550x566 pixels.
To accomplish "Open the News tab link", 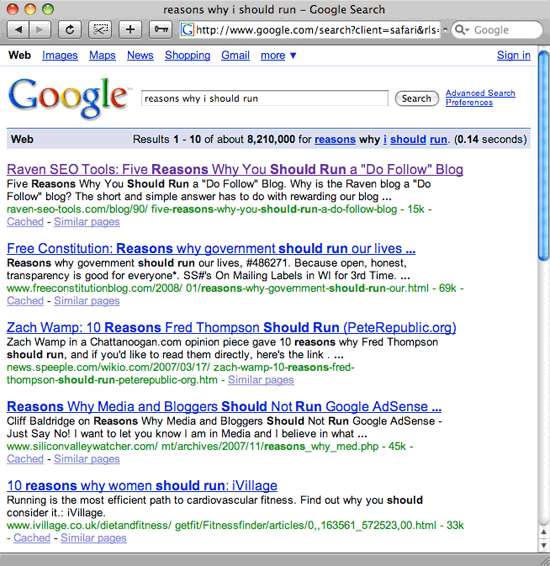I will [140, 55].
